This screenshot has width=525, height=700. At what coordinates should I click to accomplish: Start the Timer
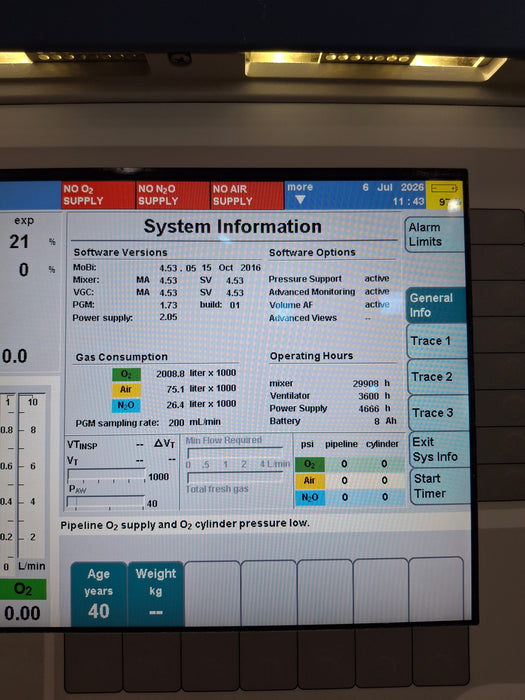pyautogui.click(x=440, y=486)
